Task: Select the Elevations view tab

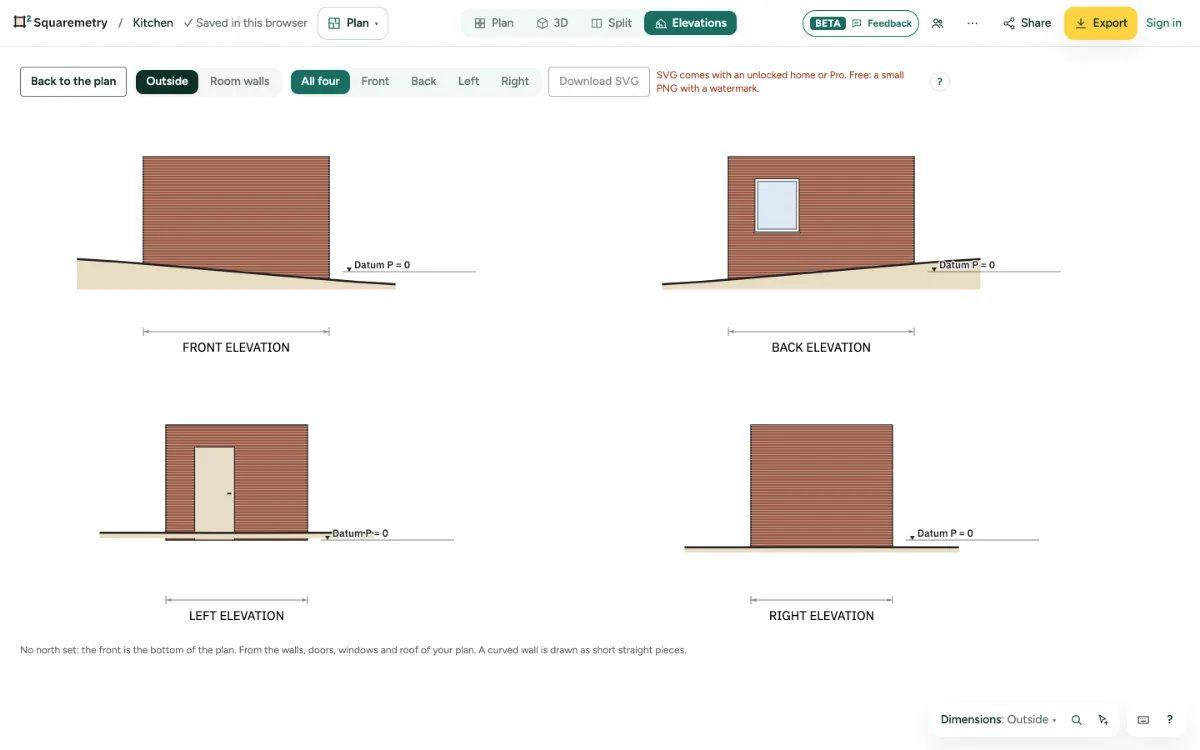Action: coord(690,23)
